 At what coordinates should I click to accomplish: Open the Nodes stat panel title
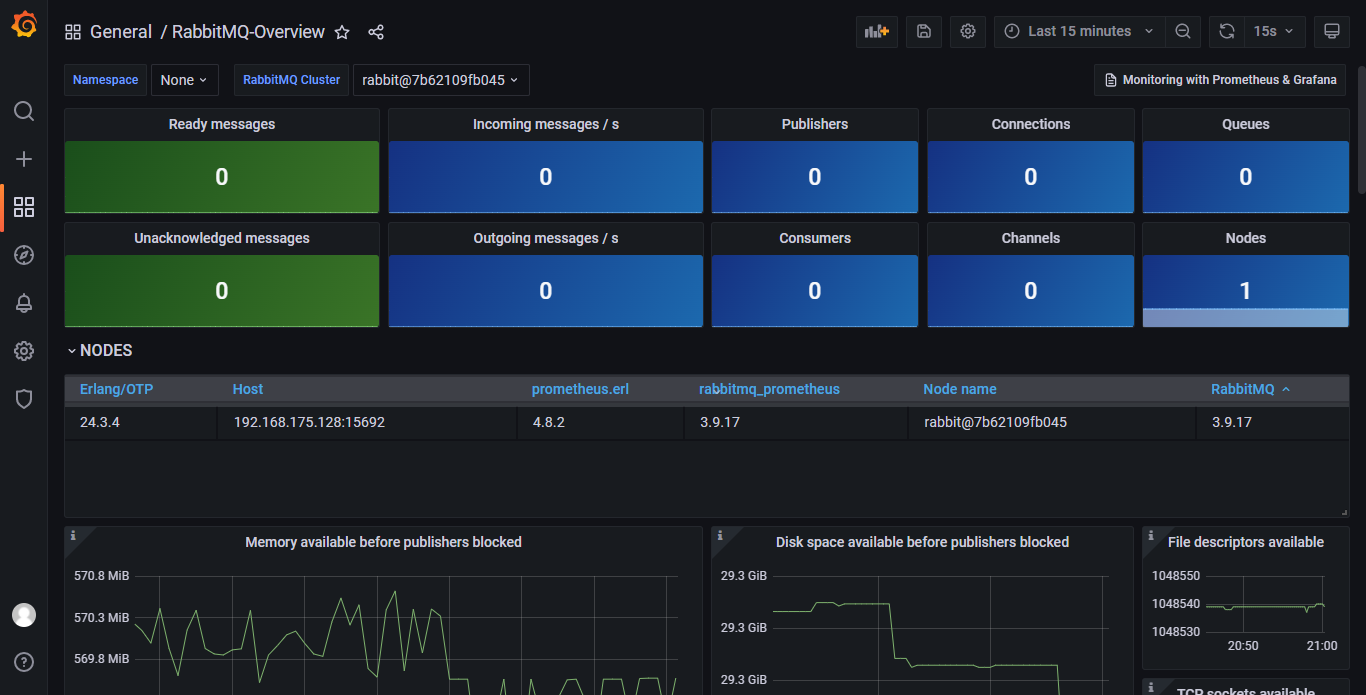[1246, 238]
